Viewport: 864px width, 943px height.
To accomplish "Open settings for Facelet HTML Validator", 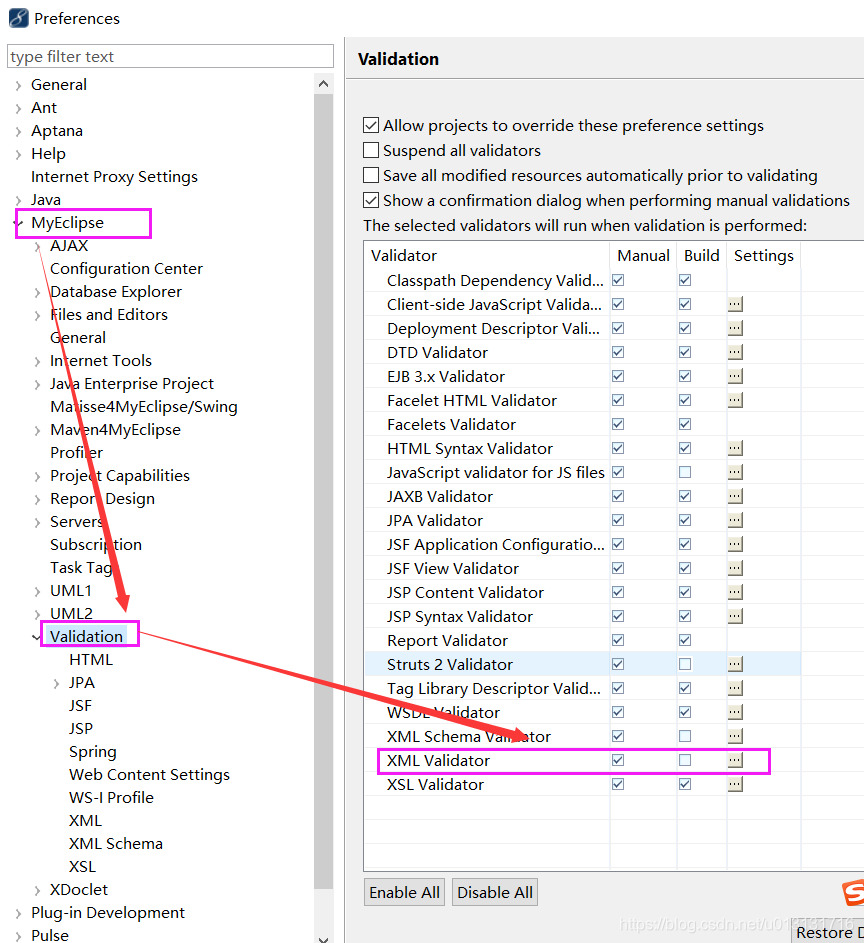I will tap(735, 401).
